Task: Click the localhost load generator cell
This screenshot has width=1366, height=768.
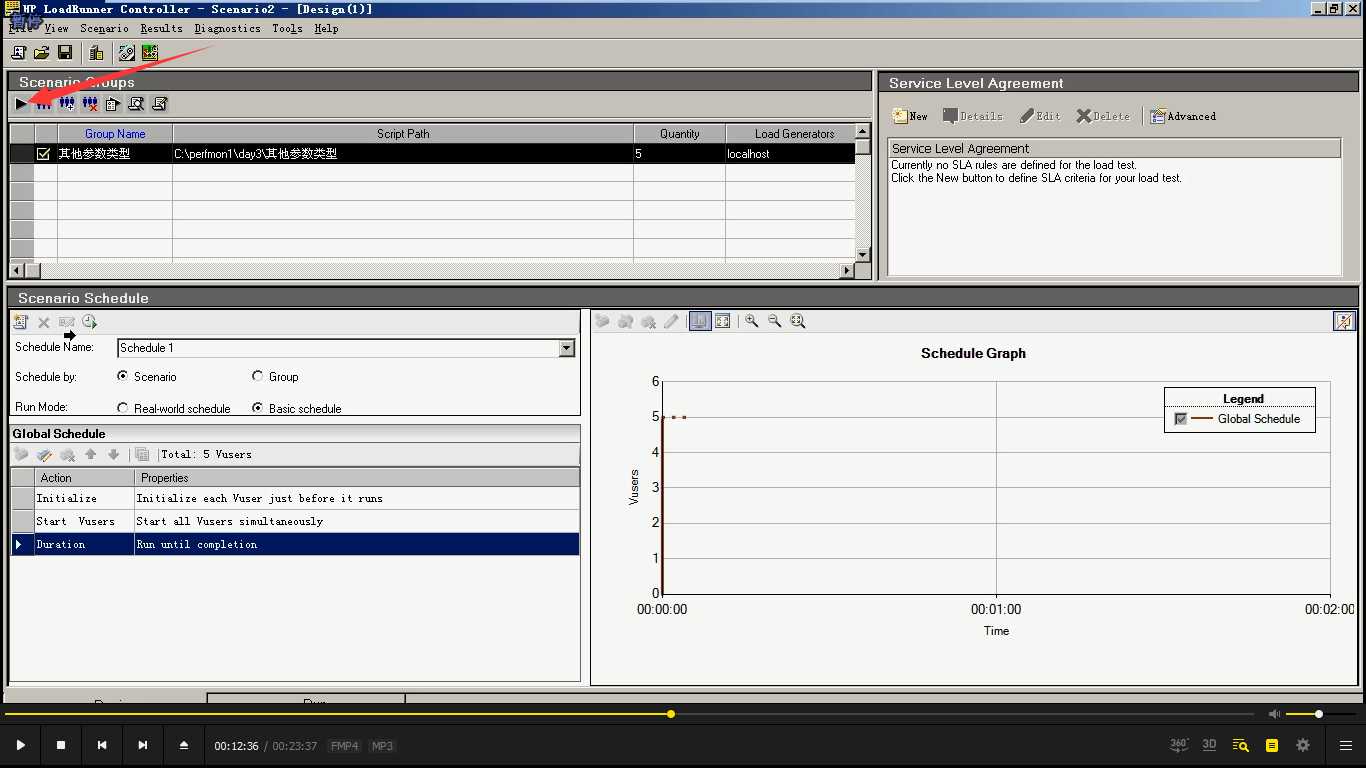Action: [x=790, y=154]
